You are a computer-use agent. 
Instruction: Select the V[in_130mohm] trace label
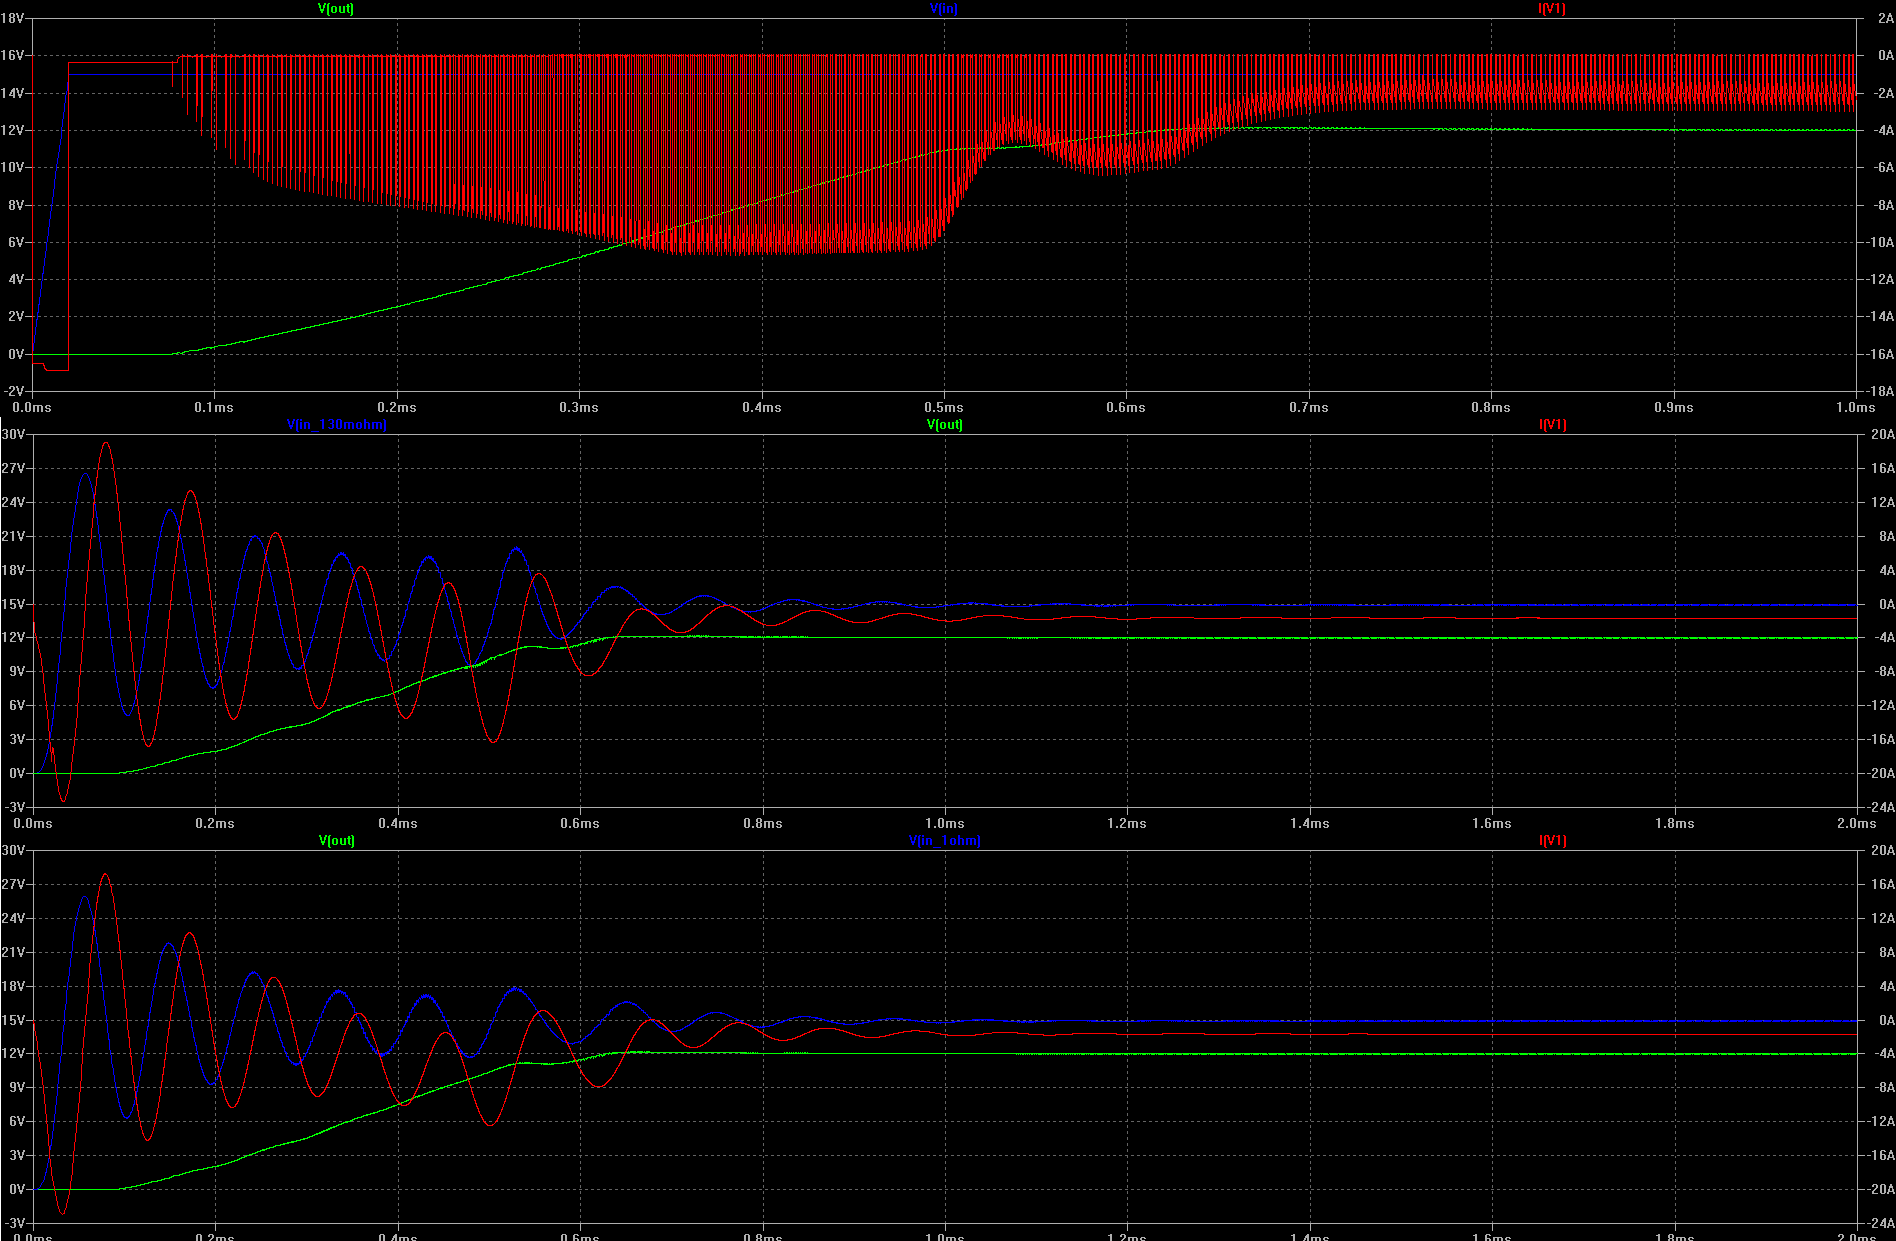coord(336,425)
